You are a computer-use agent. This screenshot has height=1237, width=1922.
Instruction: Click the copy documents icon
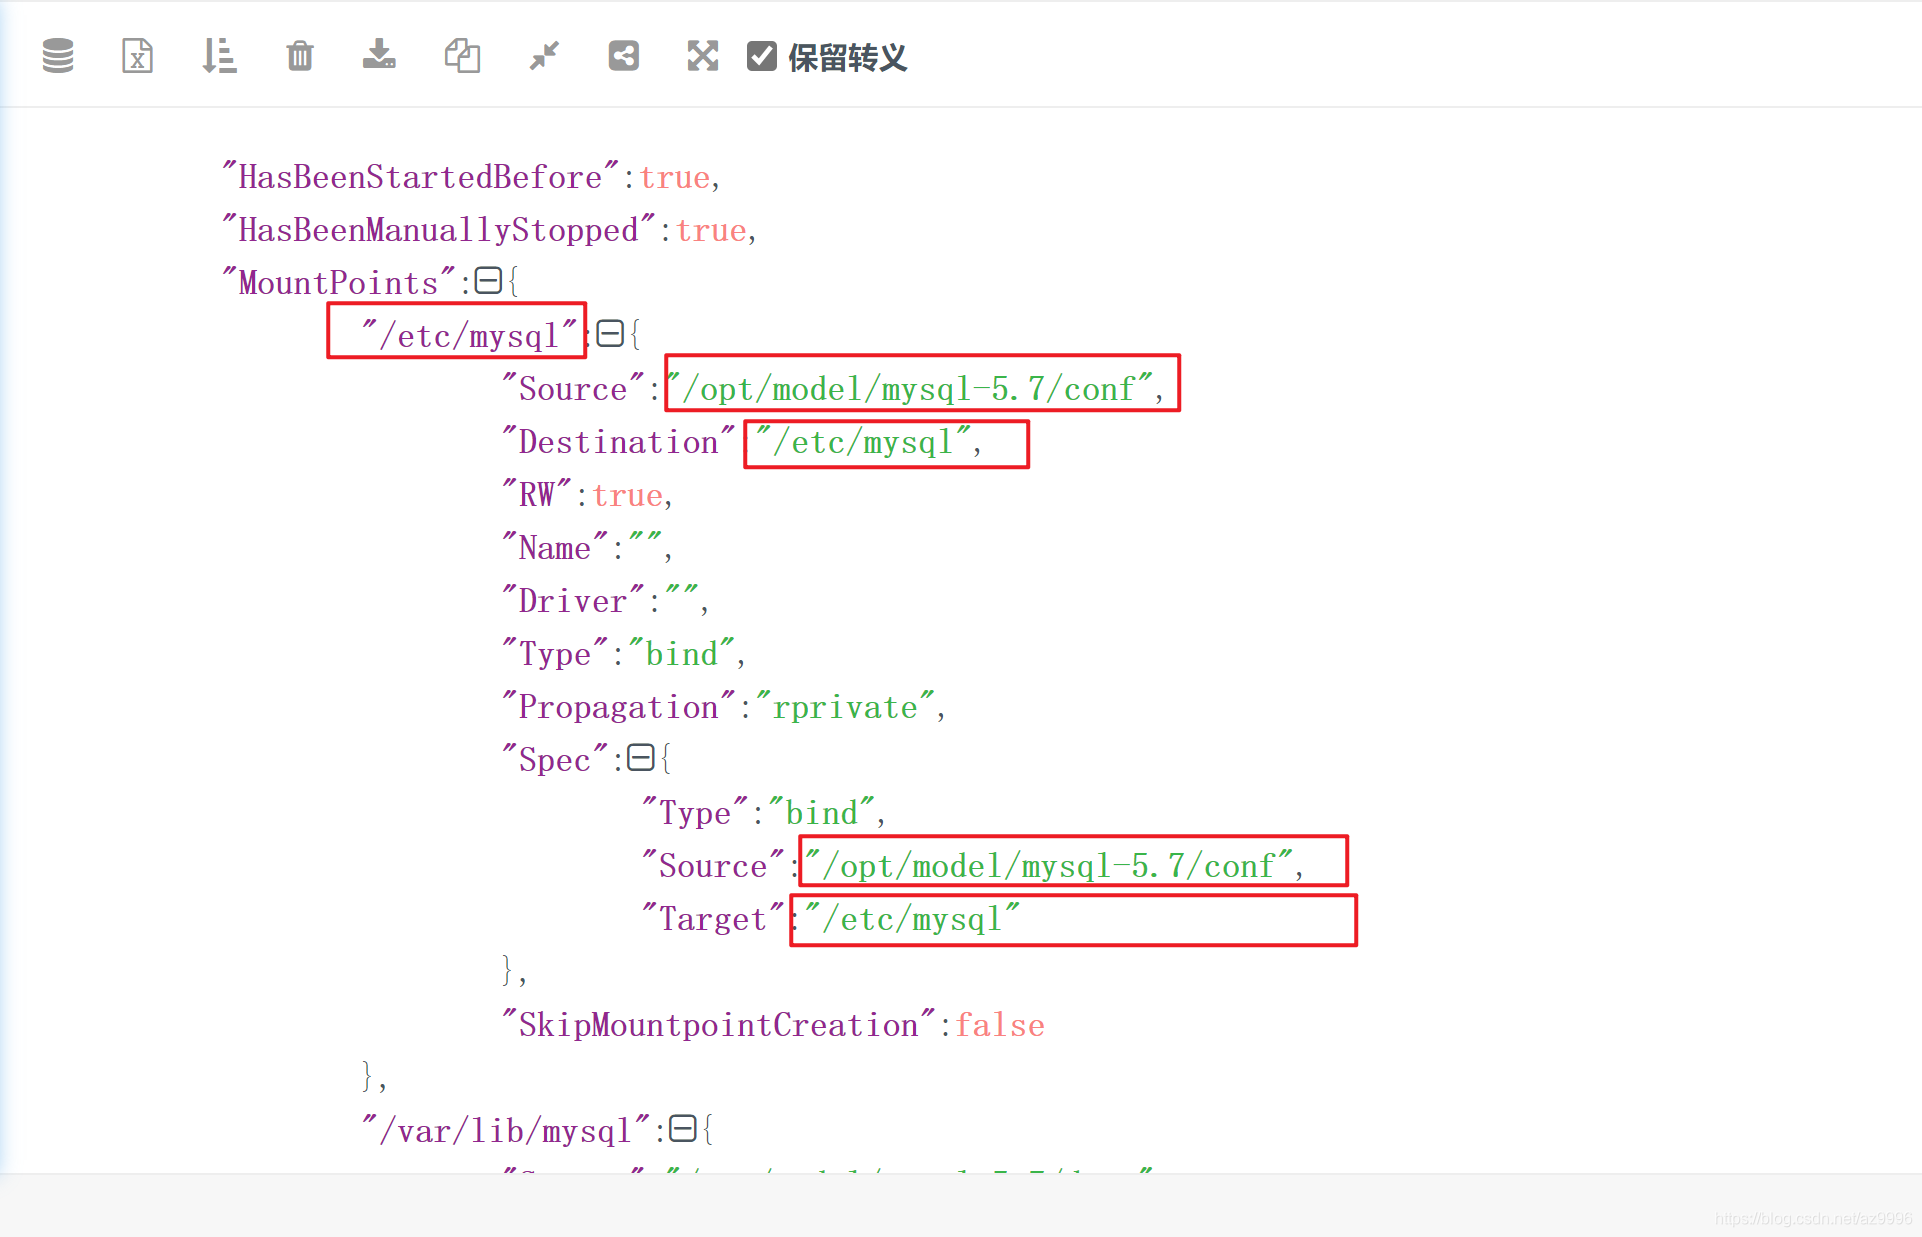(462, 56)
